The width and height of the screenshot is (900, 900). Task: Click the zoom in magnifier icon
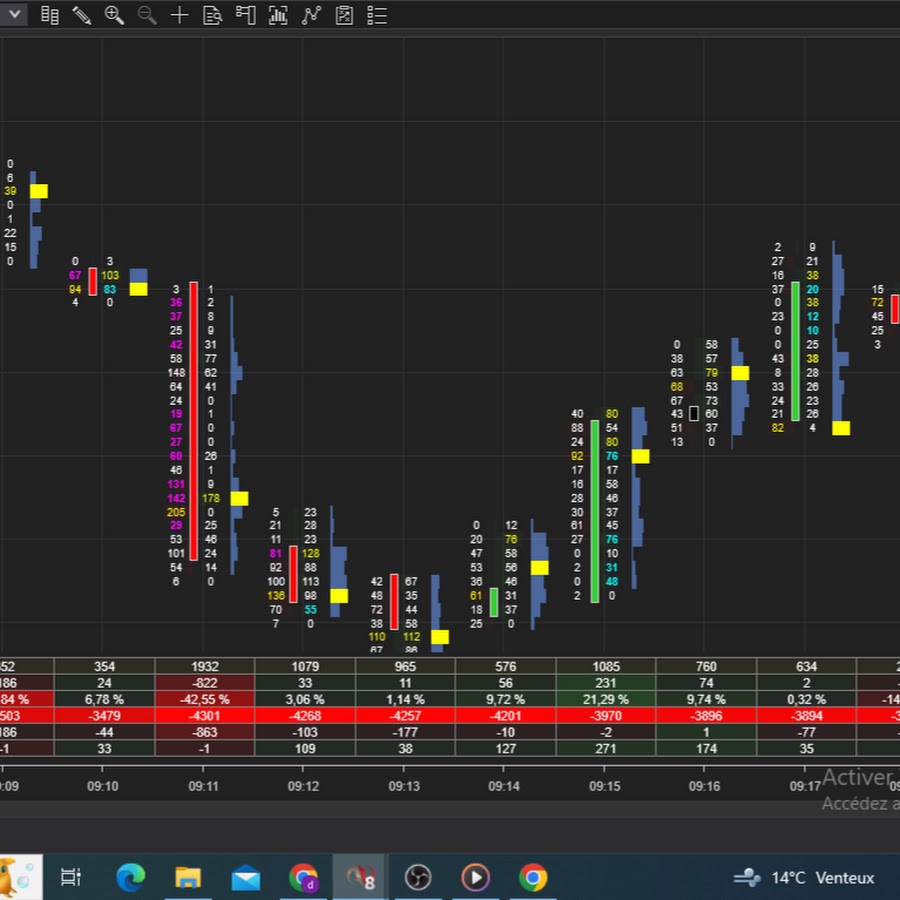click(114, 15)
